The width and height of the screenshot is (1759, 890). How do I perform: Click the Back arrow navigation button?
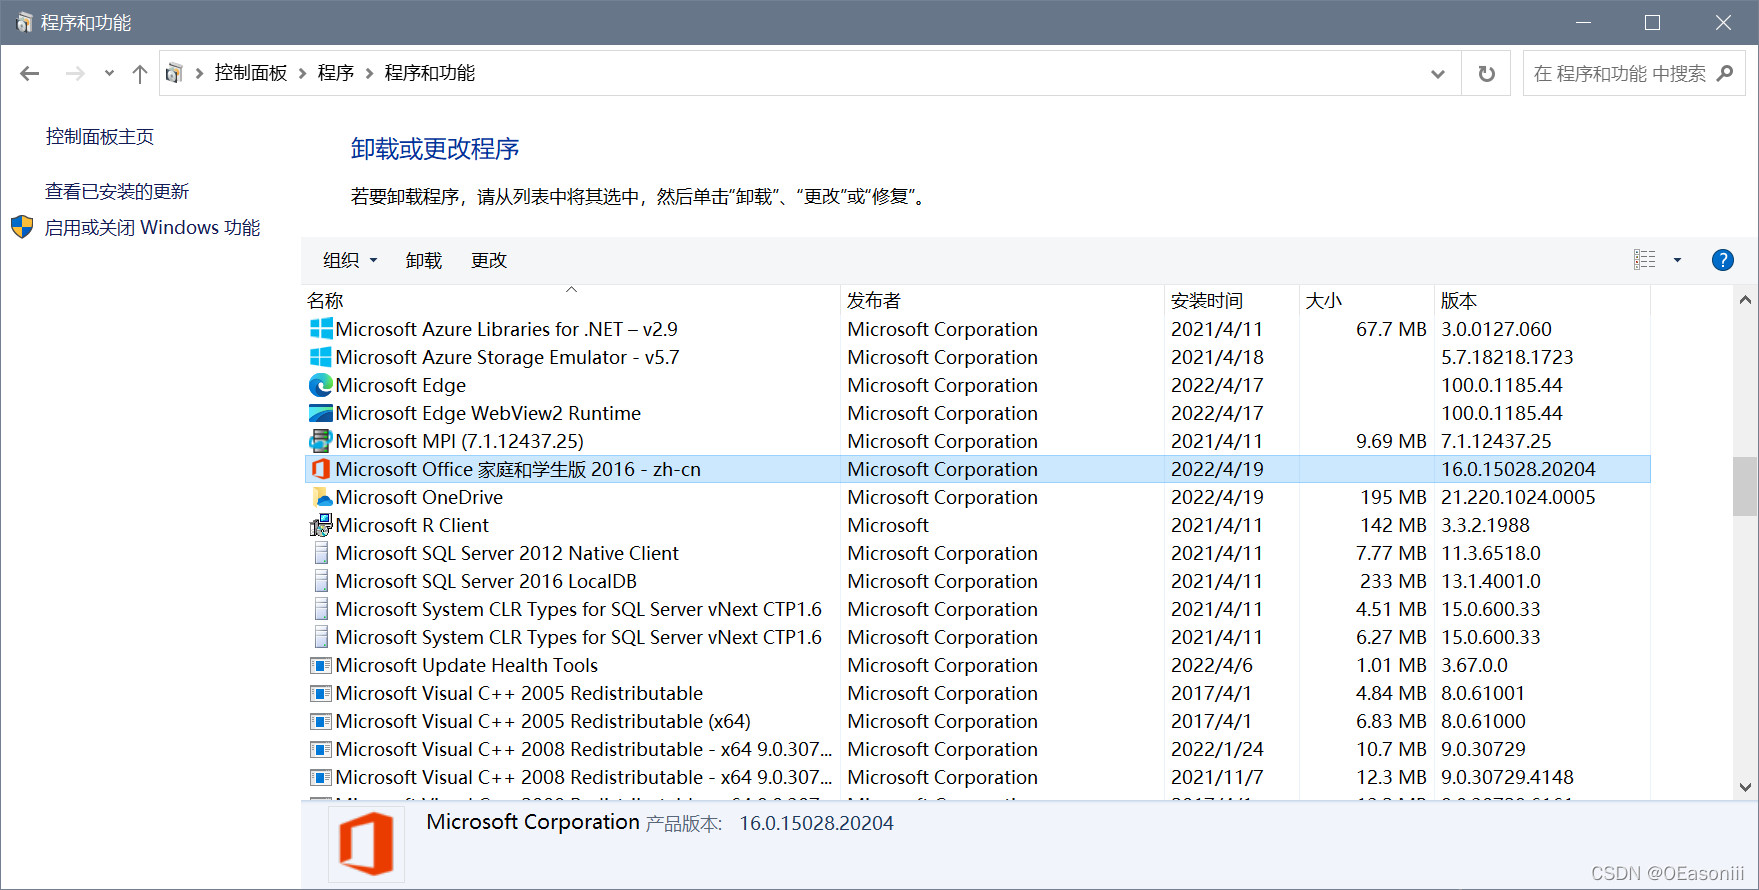point(30,73)
